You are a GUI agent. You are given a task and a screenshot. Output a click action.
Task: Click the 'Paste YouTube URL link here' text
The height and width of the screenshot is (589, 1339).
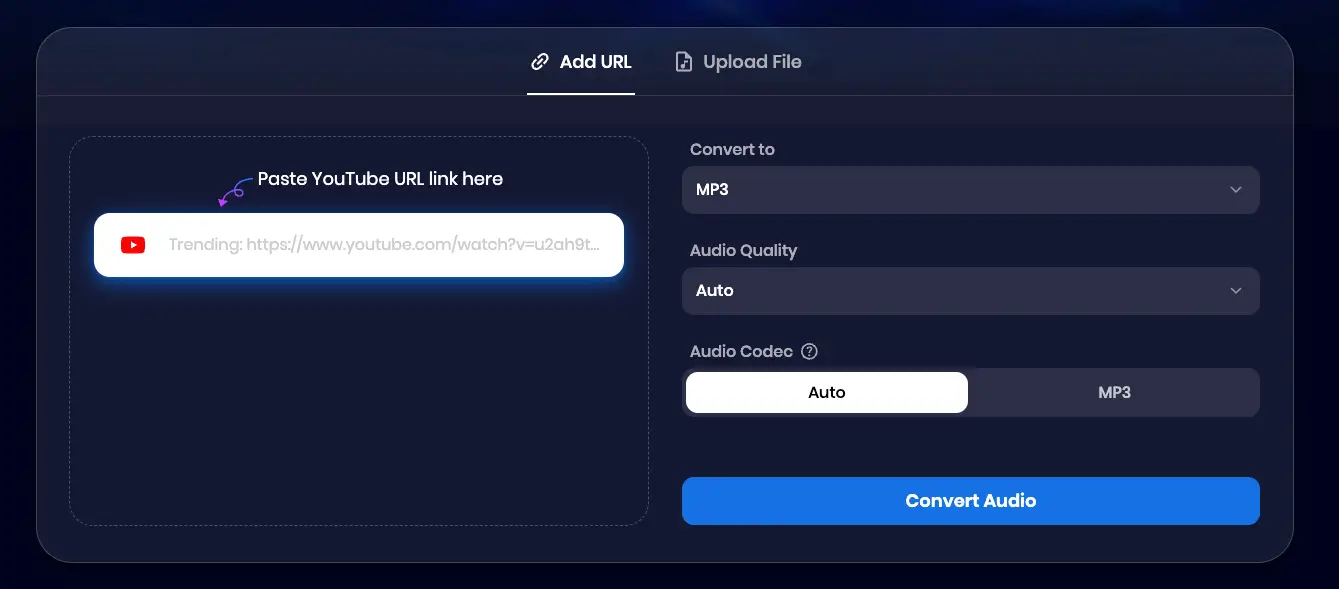coord(380,179)
